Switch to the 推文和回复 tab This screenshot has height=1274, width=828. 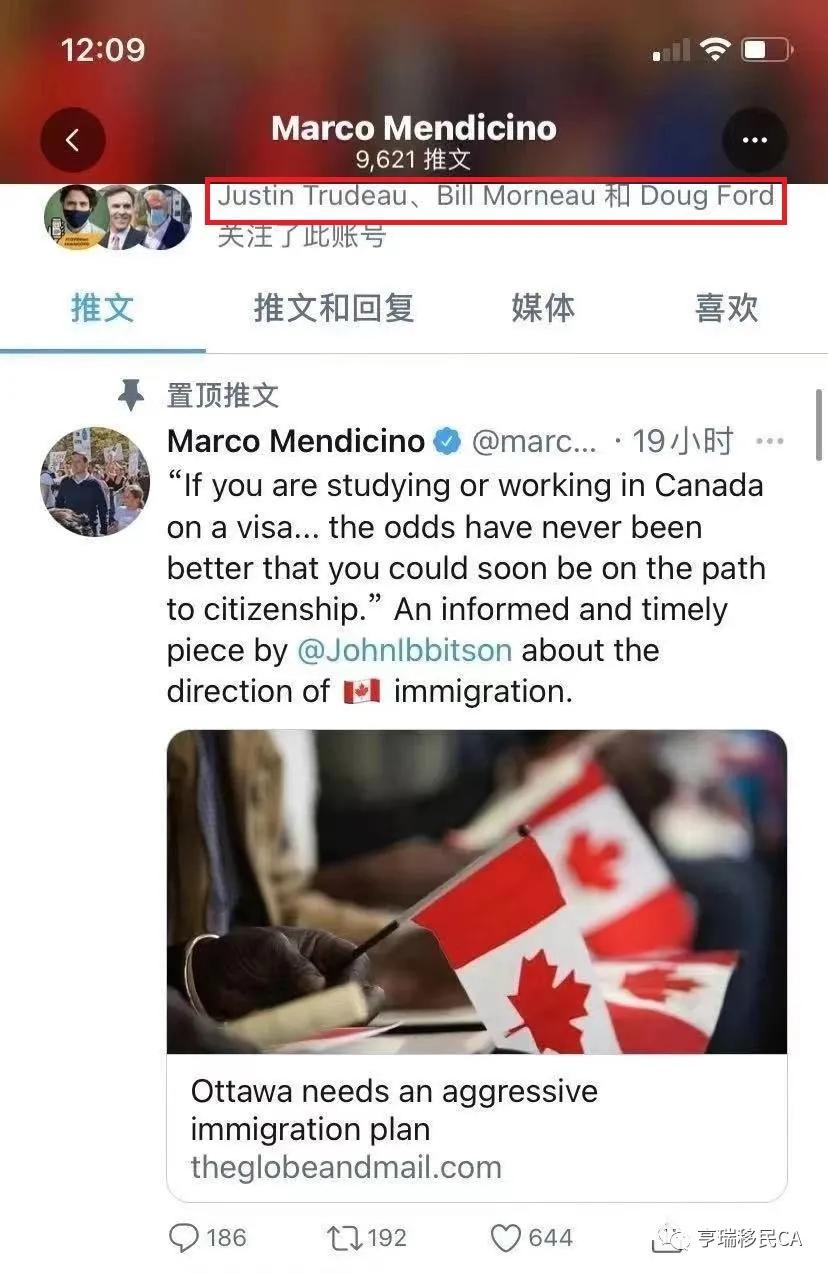click(334, 308)
